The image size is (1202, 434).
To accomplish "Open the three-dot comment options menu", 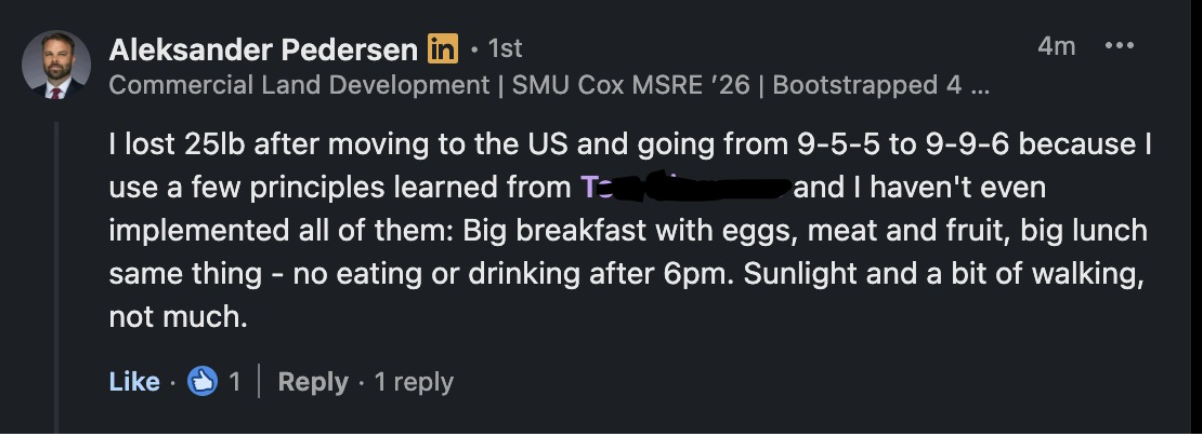I will (x=1118, y=46).
